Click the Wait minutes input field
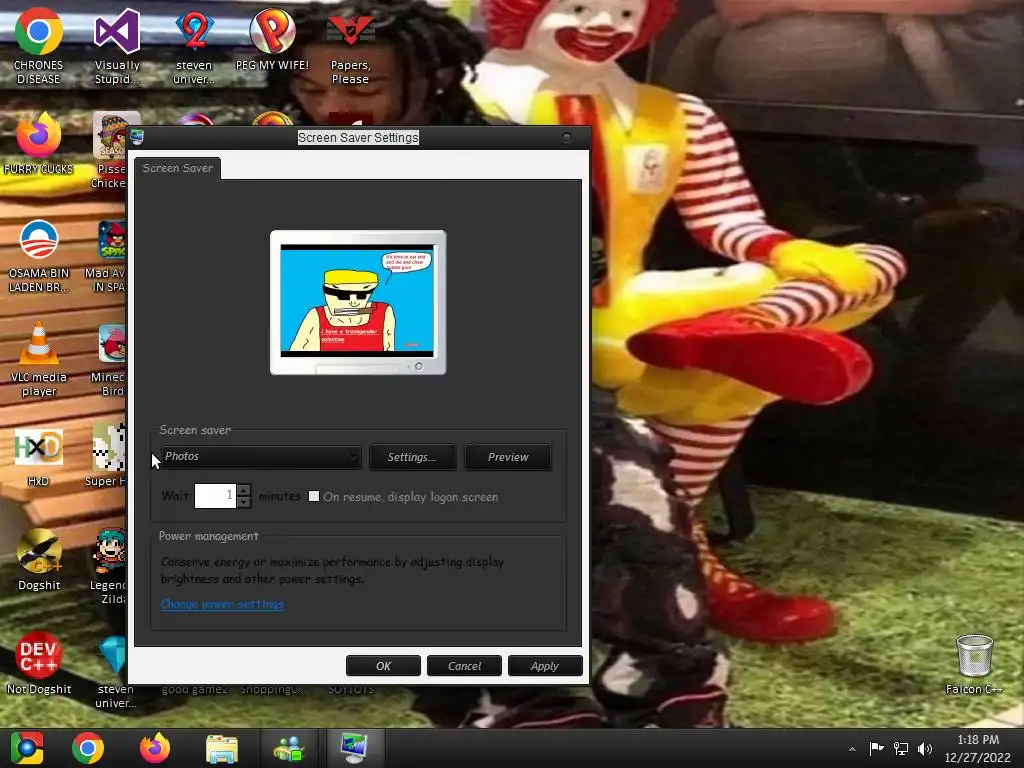Viewport: 1024px width, 768px height. [x=215, y=496]
